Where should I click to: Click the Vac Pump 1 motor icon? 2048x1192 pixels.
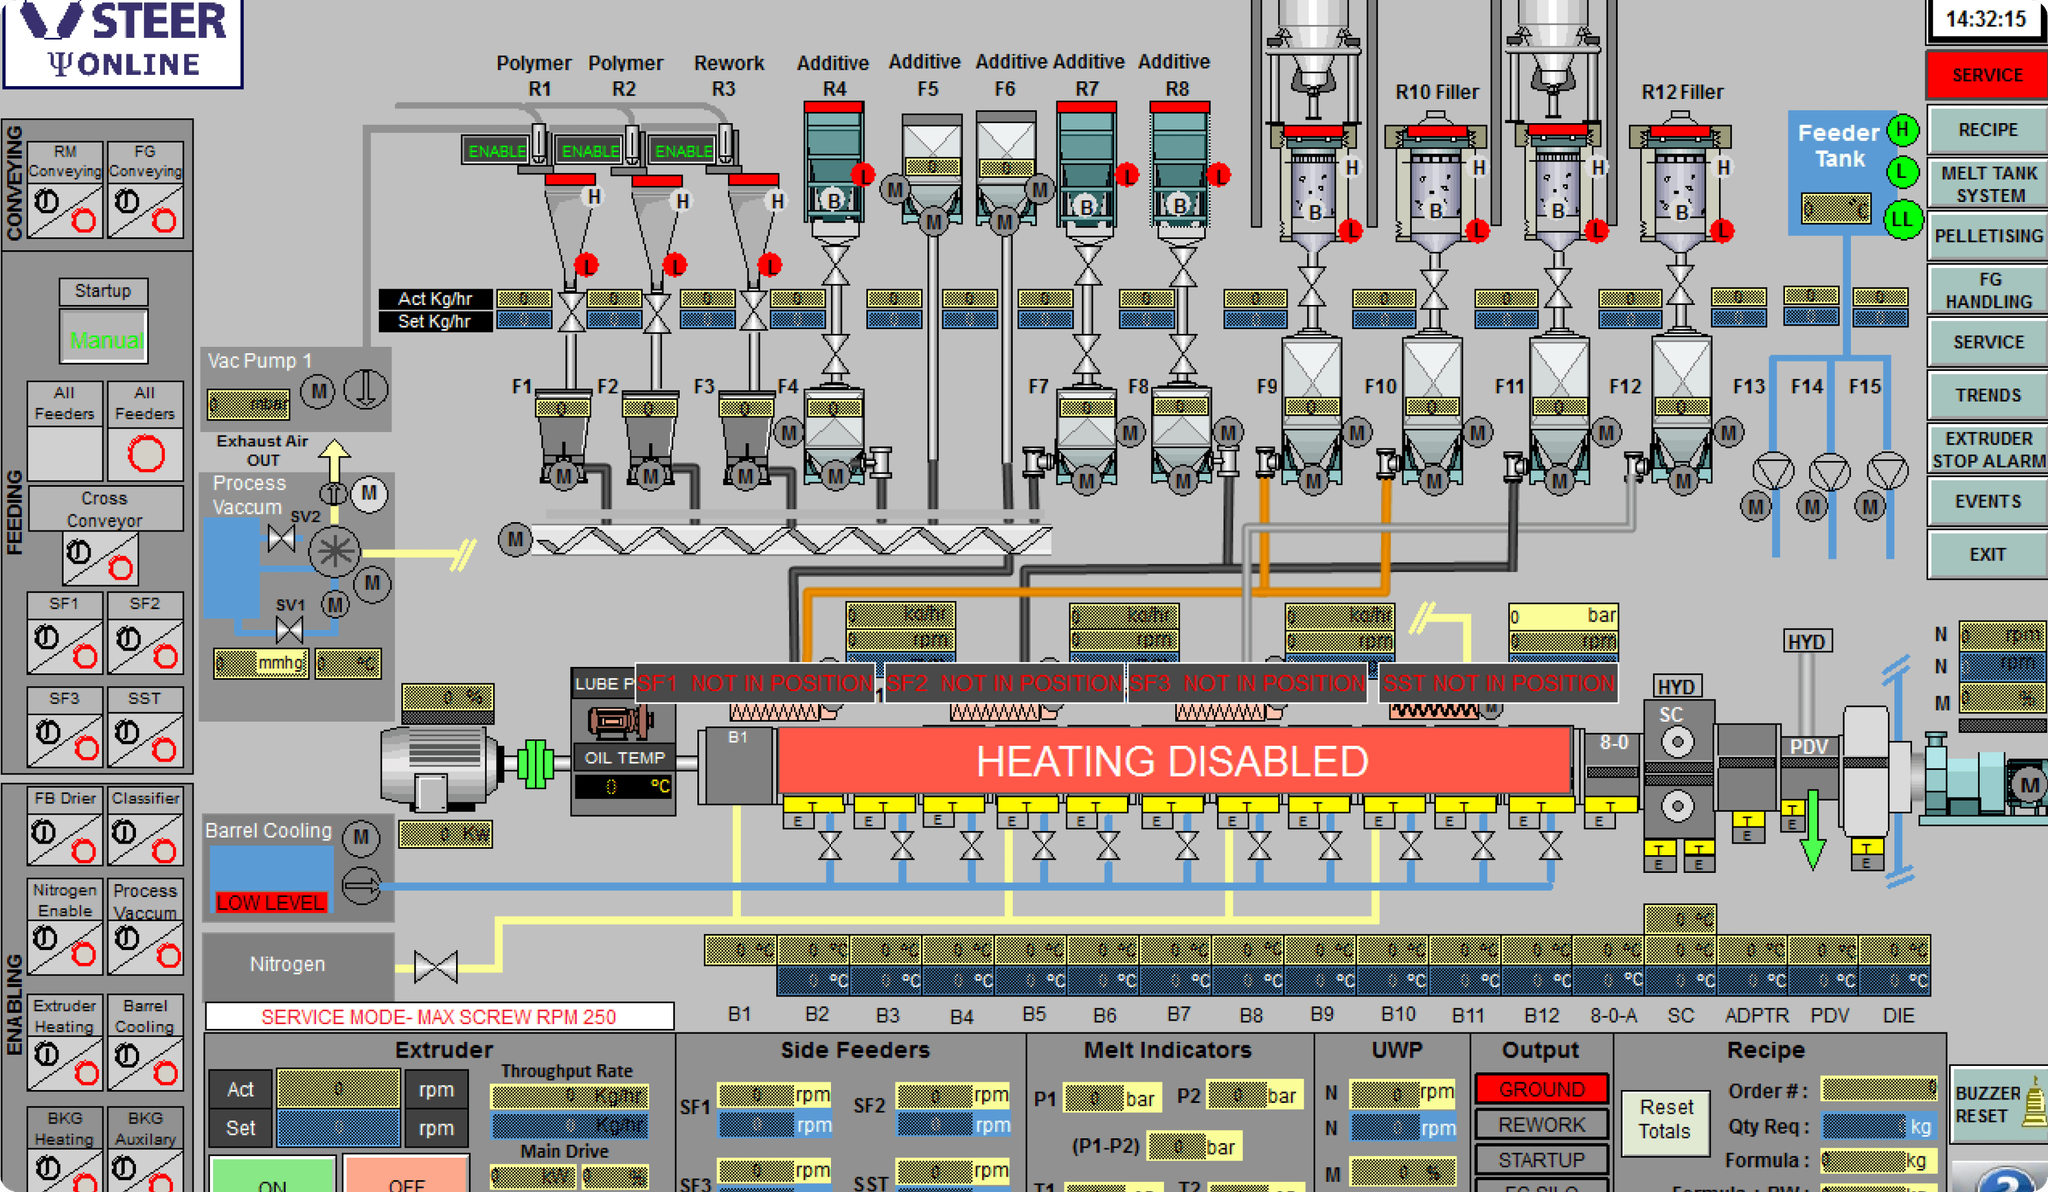pyautogui.click(x=317, y=393)
